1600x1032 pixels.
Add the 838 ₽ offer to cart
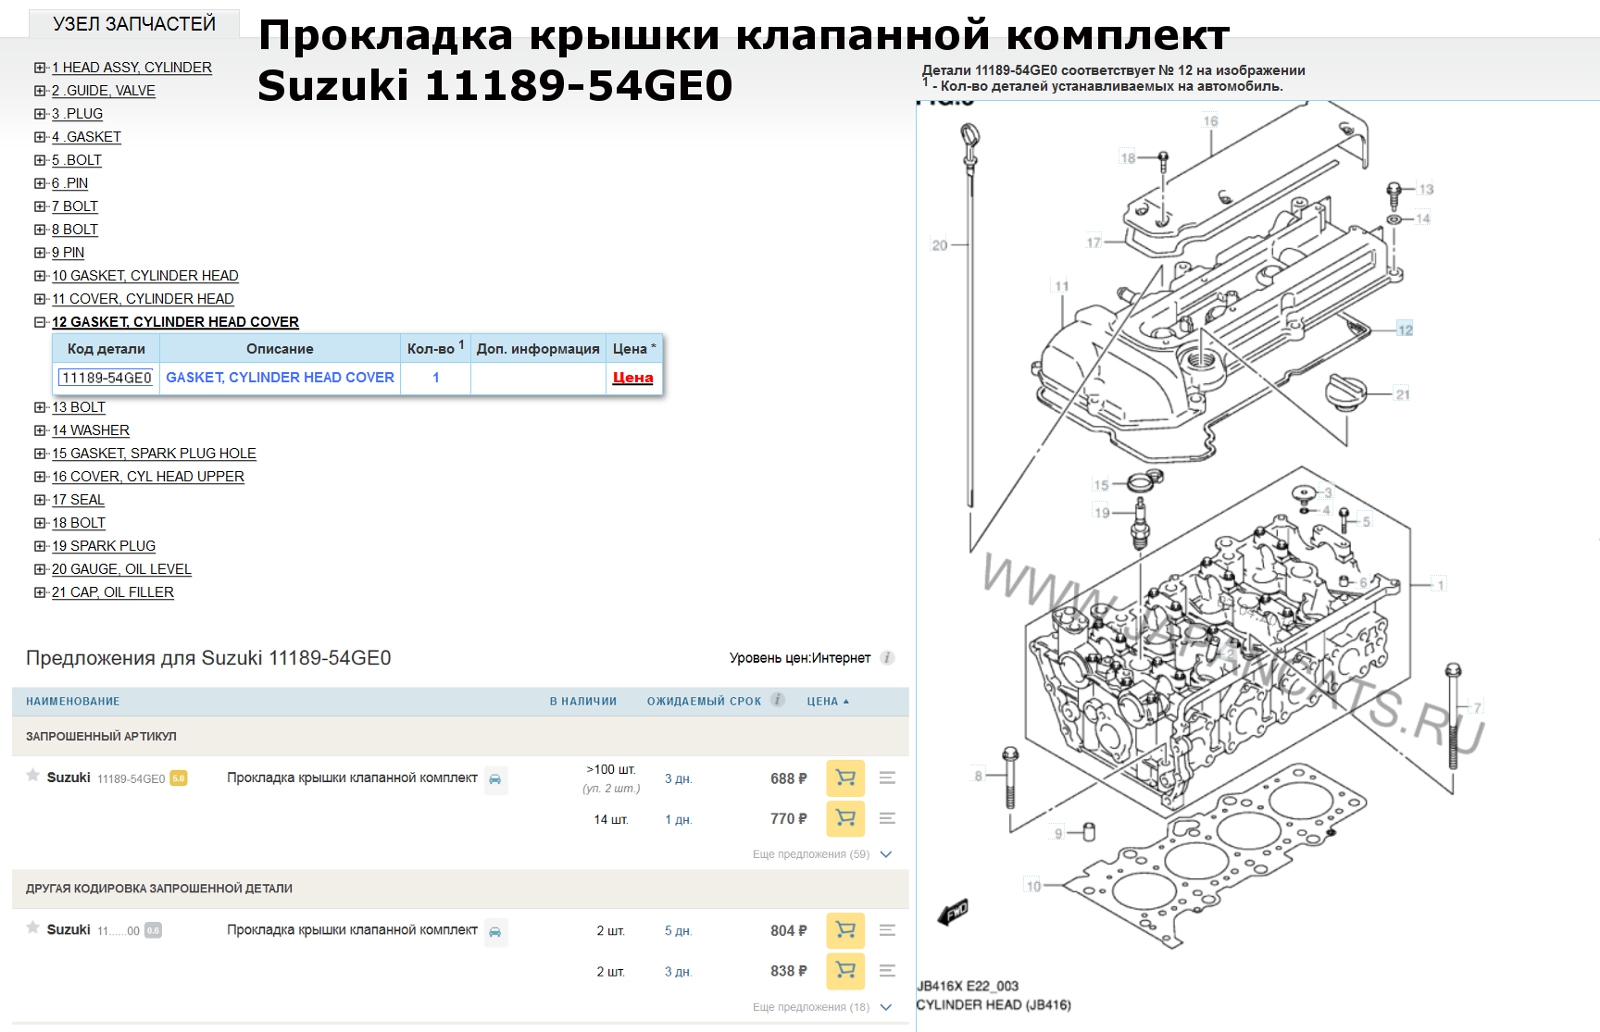845,970
